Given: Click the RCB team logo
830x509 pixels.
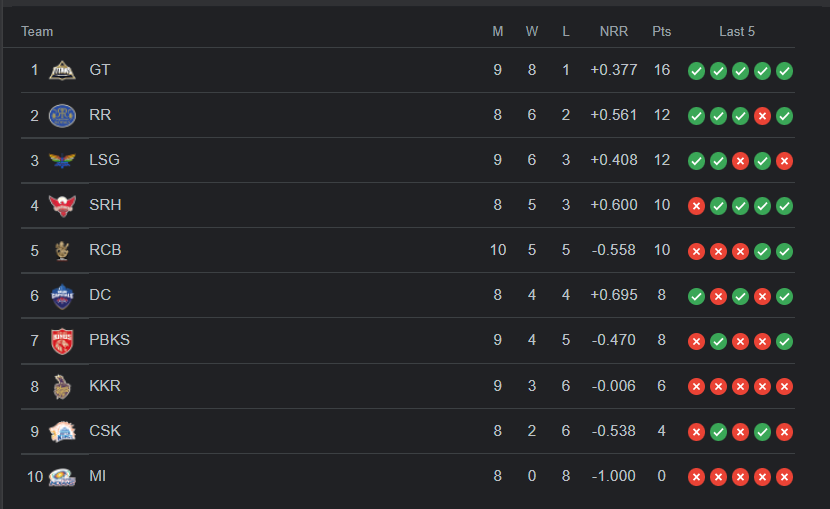Looking at the screenshot, I should click(x=63, y=250).
